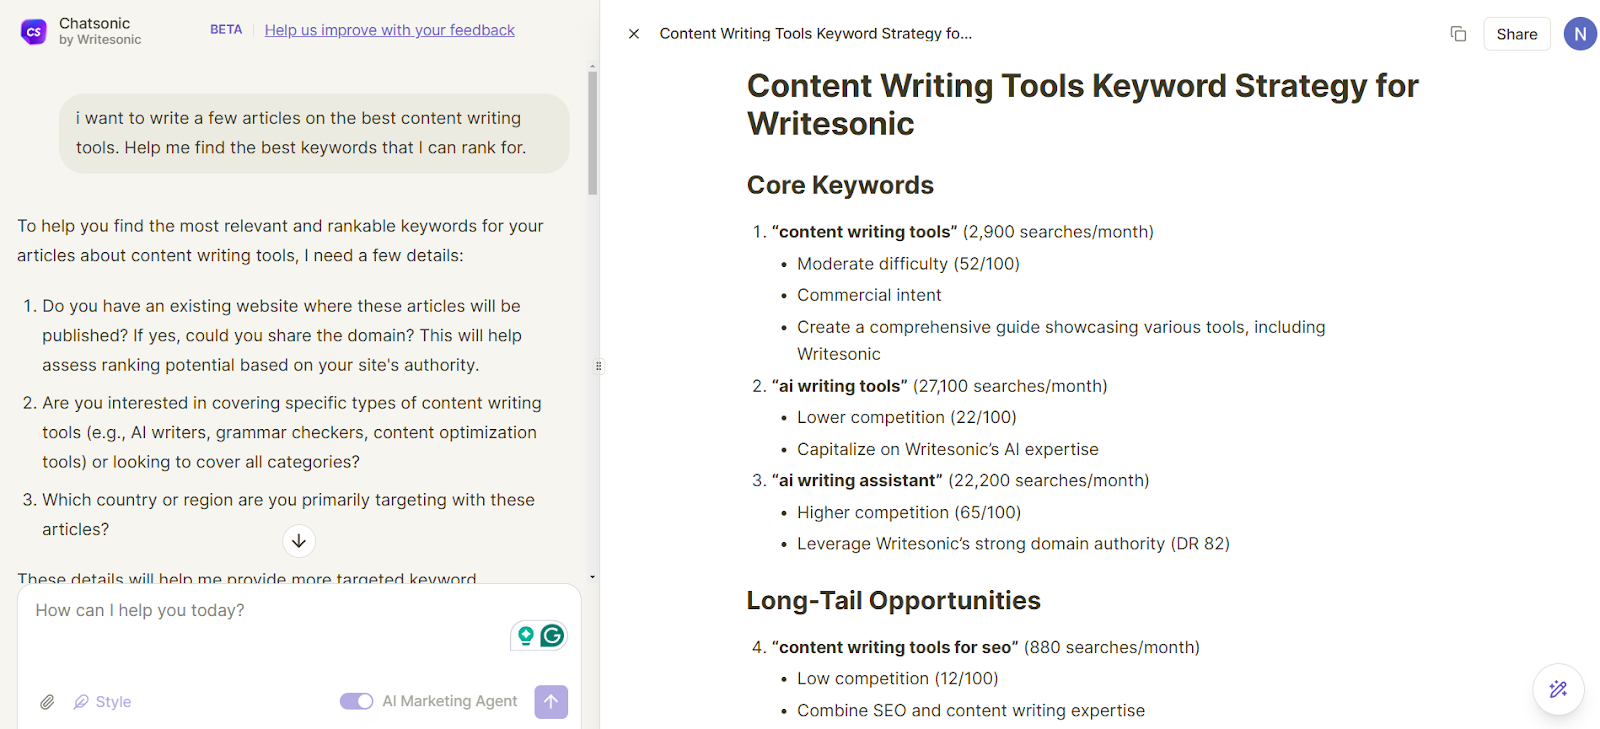This screenshot has width=1600, height=729.
Task: Click 'Lower competition (22/100)' bullet
Action: pyautogui.click(x=906, y=417)
